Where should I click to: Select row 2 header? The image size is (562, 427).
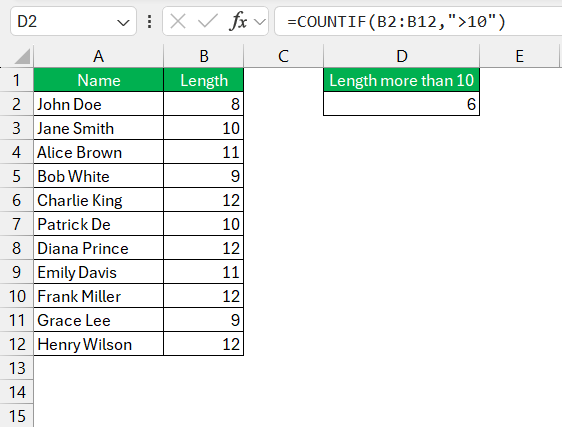[16, 104]
